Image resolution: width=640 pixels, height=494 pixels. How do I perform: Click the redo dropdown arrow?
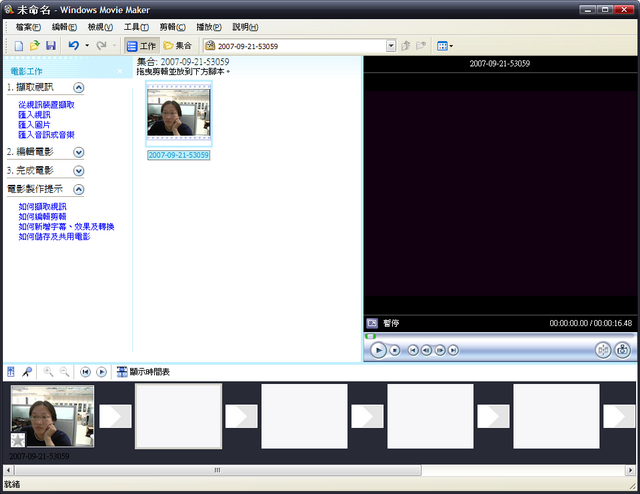pyautogui.click(x=114, y=46)
